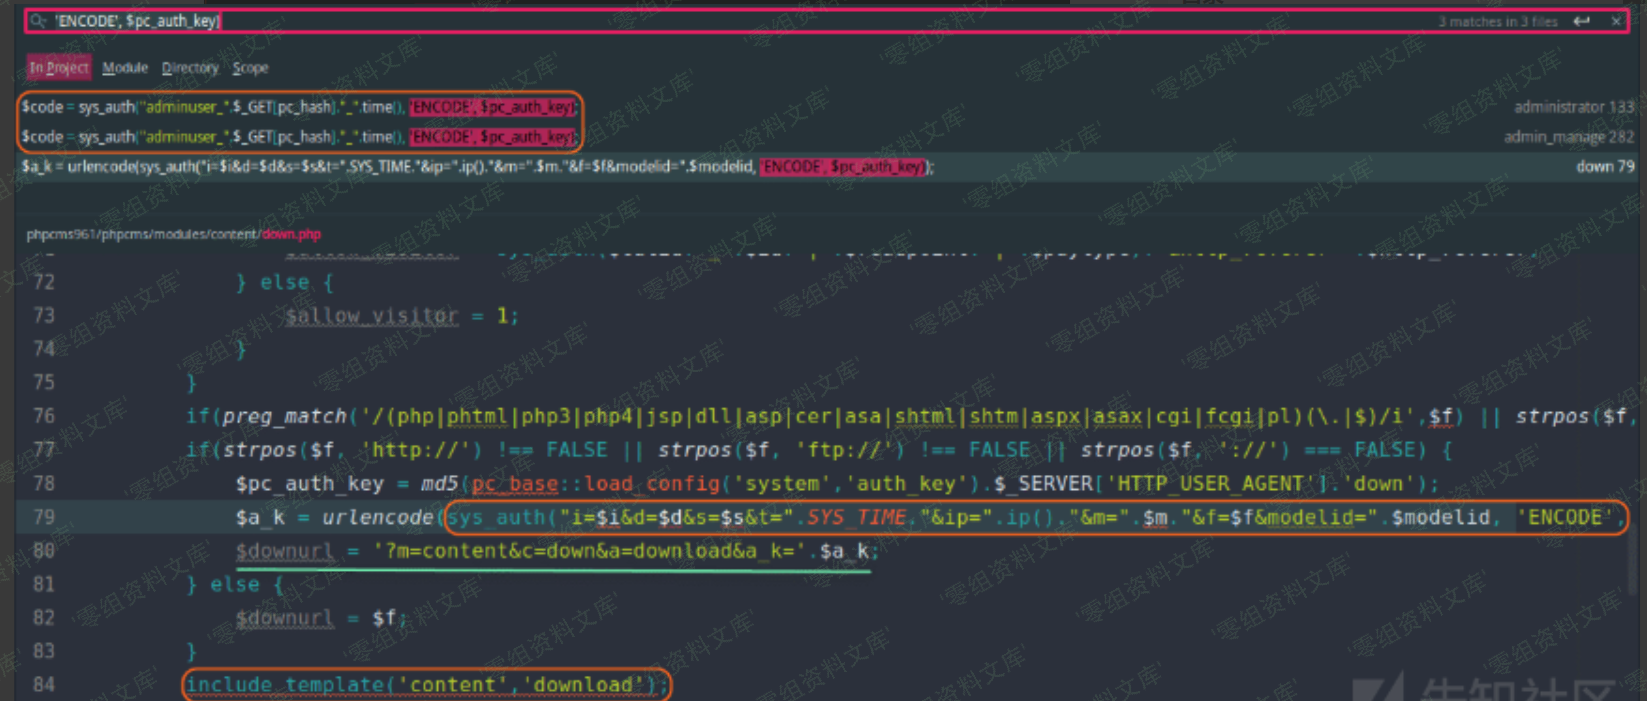1647x701 pixels.
Task: Select the administrator 133 search result
Action: [x=300, y=107]
